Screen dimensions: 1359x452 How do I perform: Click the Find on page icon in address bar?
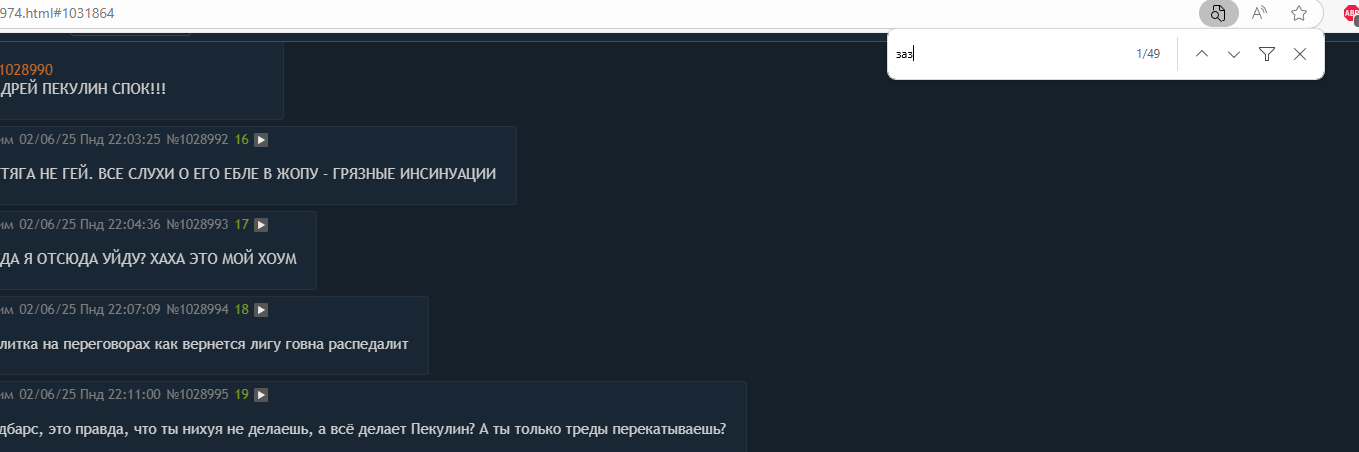[x=1218, y=13]
